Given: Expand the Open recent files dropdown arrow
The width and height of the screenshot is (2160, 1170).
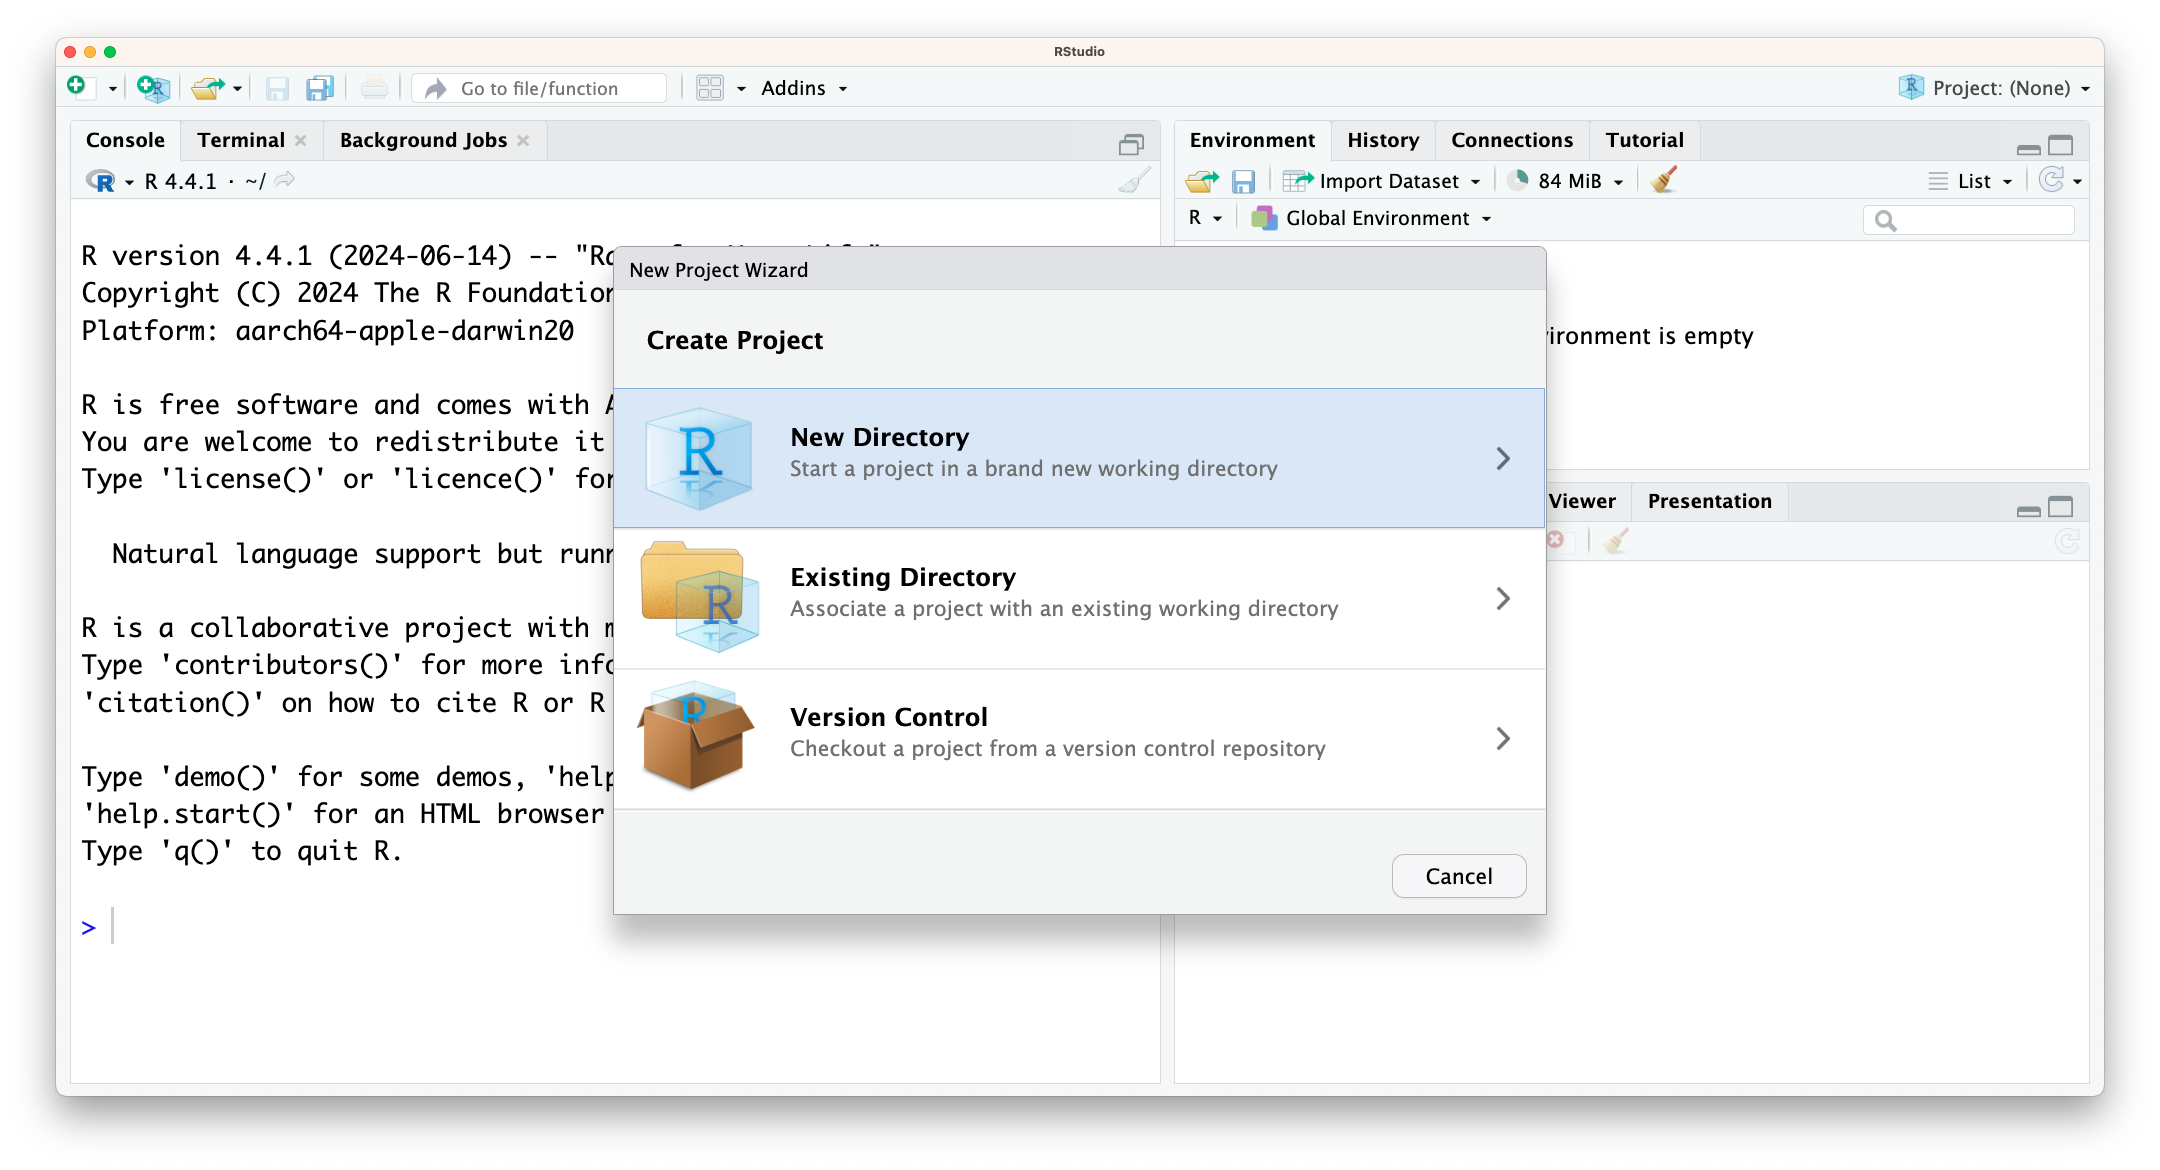Looking at the screenshot, I should [x=237, y=89].
